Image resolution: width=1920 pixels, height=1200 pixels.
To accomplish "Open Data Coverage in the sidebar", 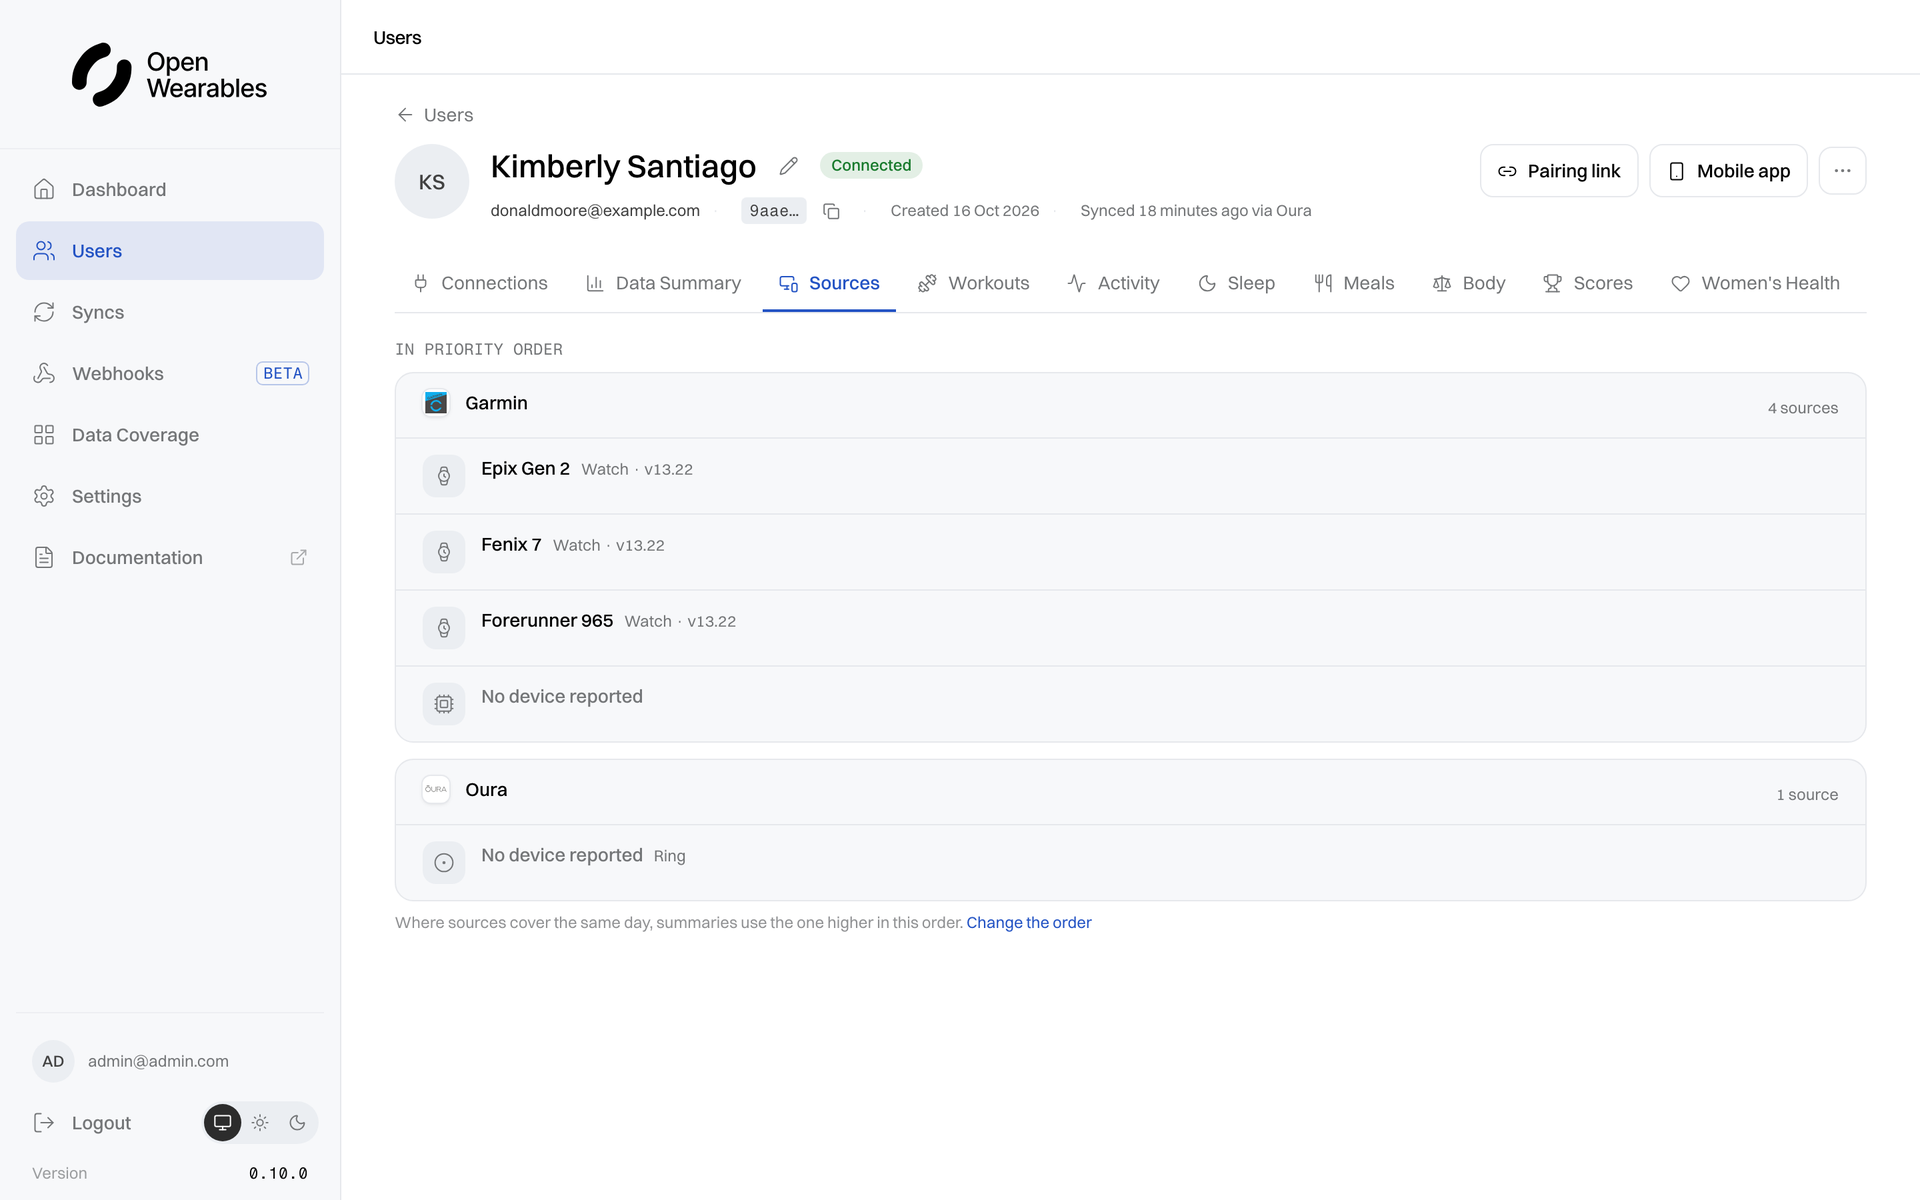I will click(170, 435).
